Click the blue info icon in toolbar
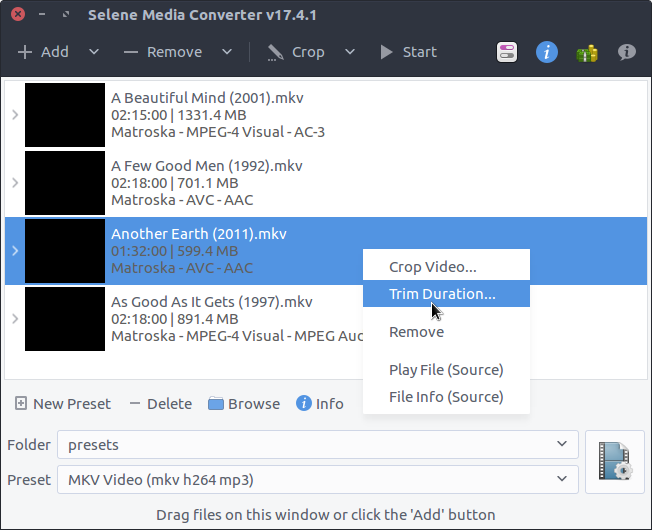652x530 pixels. coord(546,52)
